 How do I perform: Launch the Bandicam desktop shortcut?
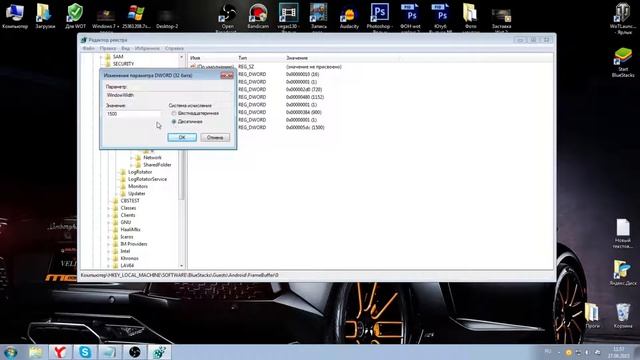(x=258, y=16)
